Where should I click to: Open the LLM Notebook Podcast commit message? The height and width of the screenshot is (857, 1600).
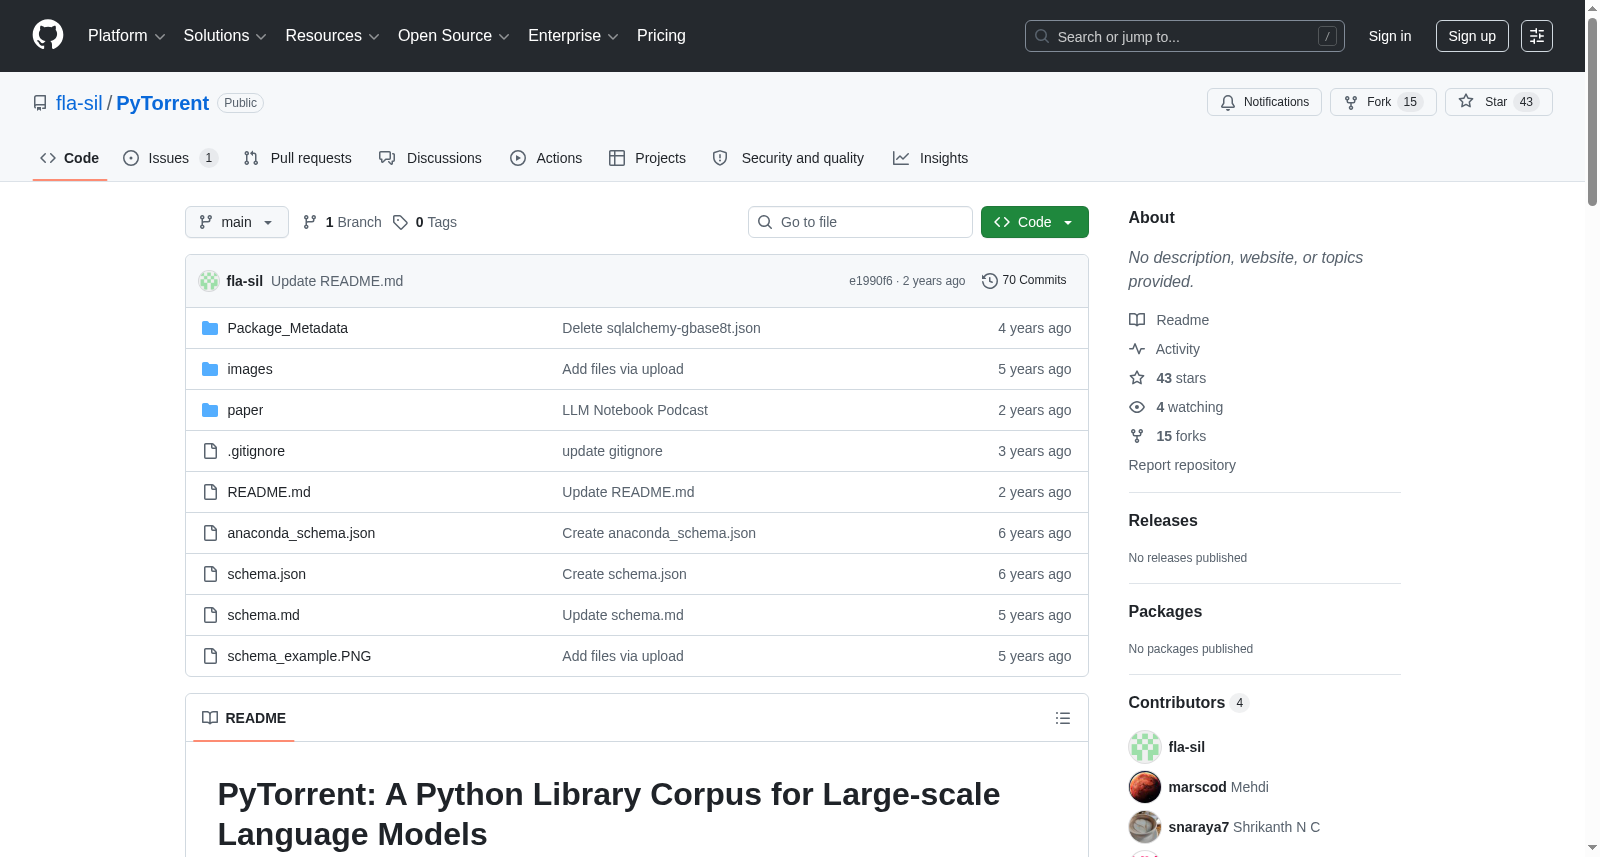[635, 410]
